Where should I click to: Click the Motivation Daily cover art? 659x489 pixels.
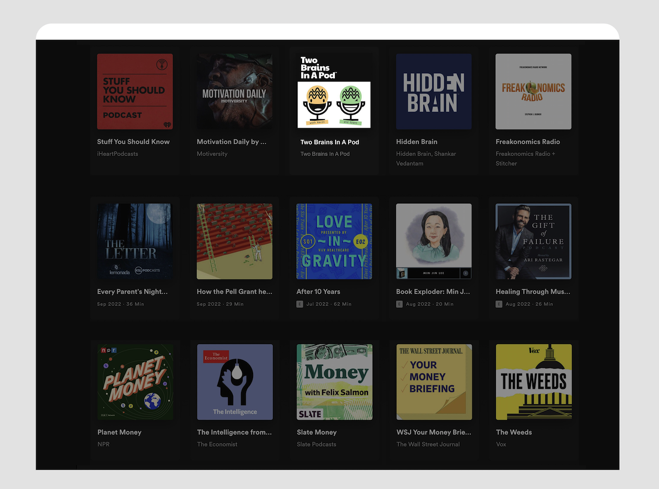(x=234, y=92)
